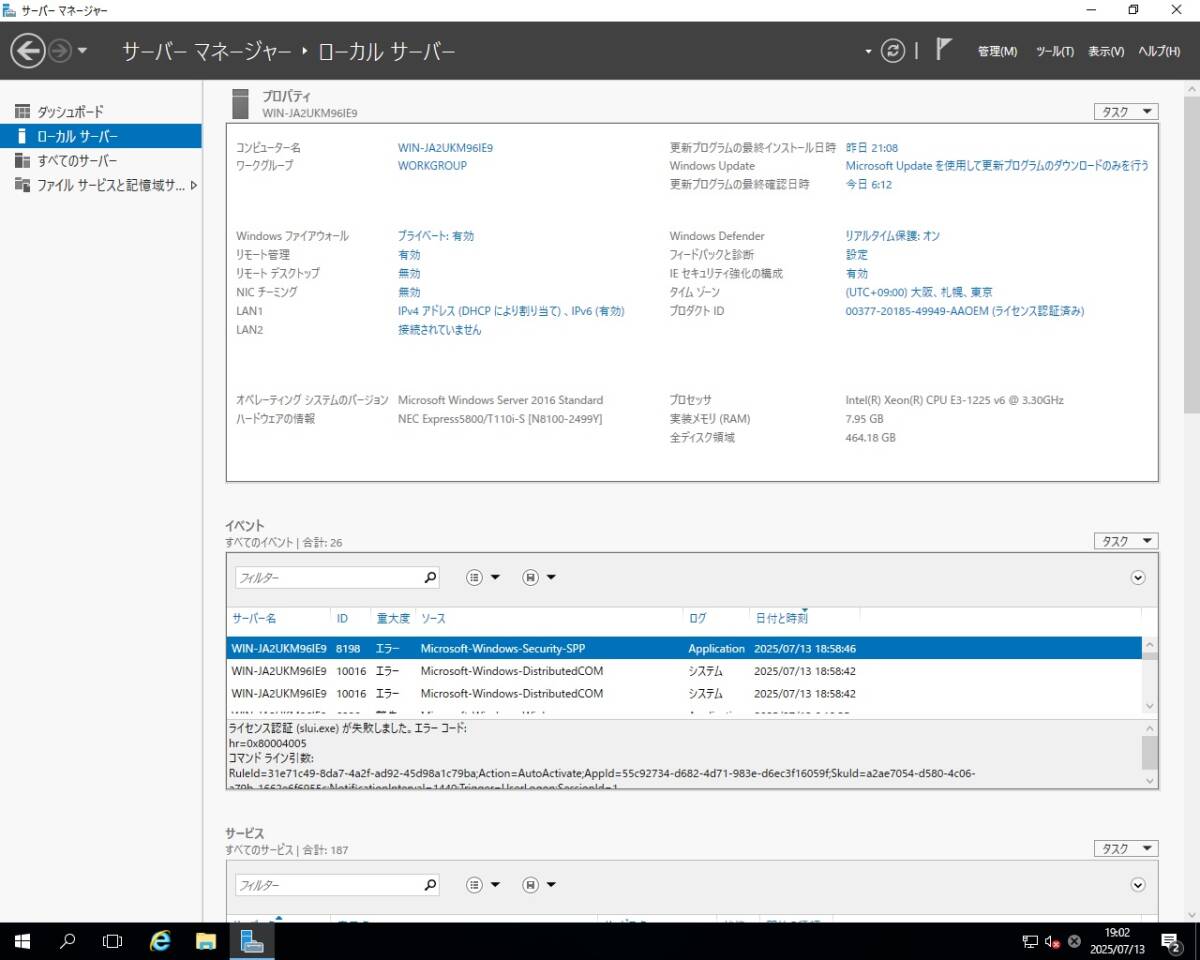Click リモート デスクトップ 無効 link
This screenshot has width=1200, height=960.
pyautogui.click(x=409, y=273)
